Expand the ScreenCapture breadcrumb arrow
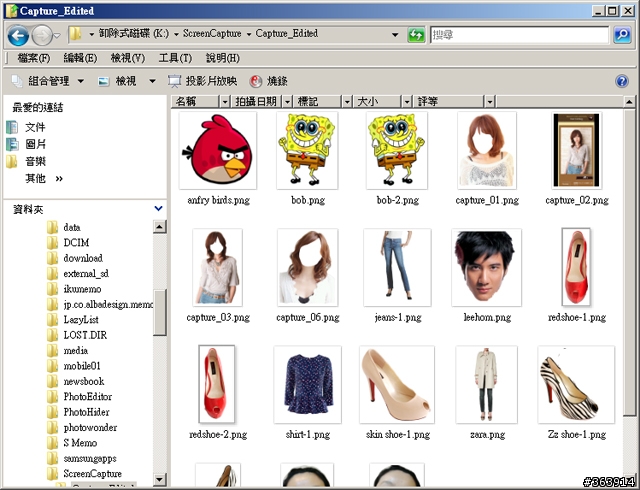Viewport: 640px width, 490px height. 249,34
